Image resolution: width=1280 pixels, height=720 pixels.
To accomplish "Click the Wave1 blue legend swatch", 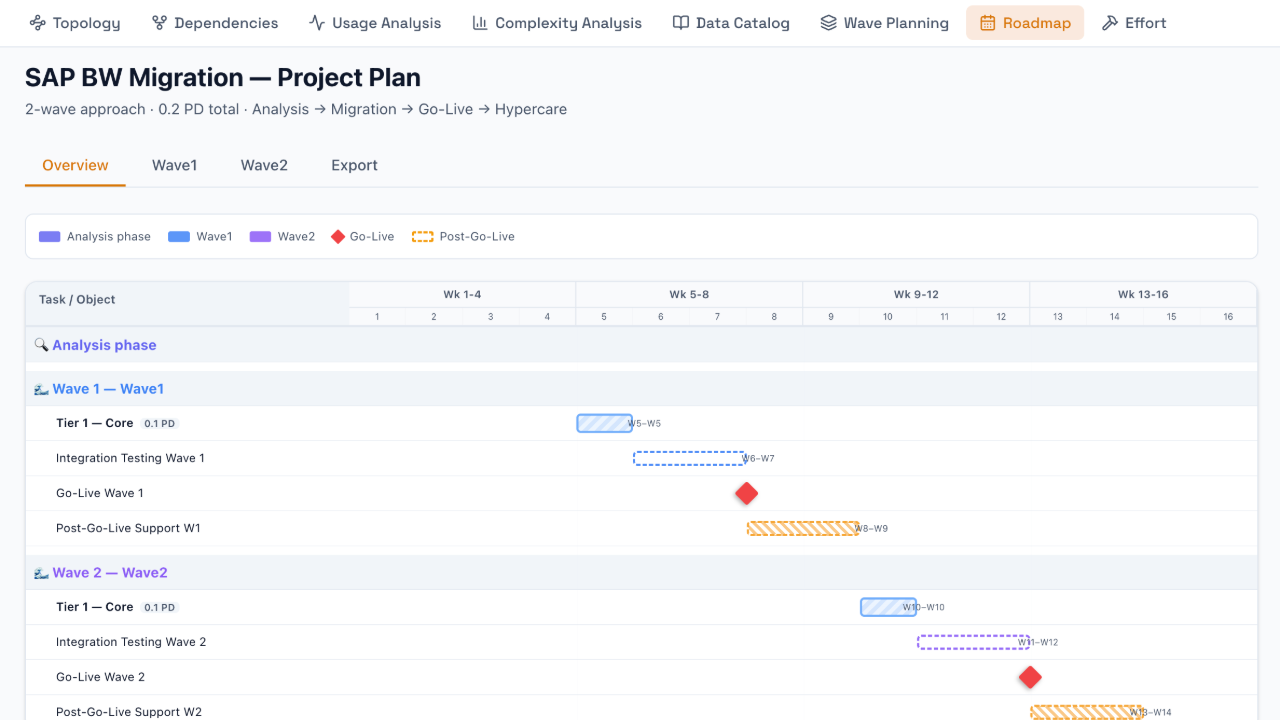I will (179, 237).
